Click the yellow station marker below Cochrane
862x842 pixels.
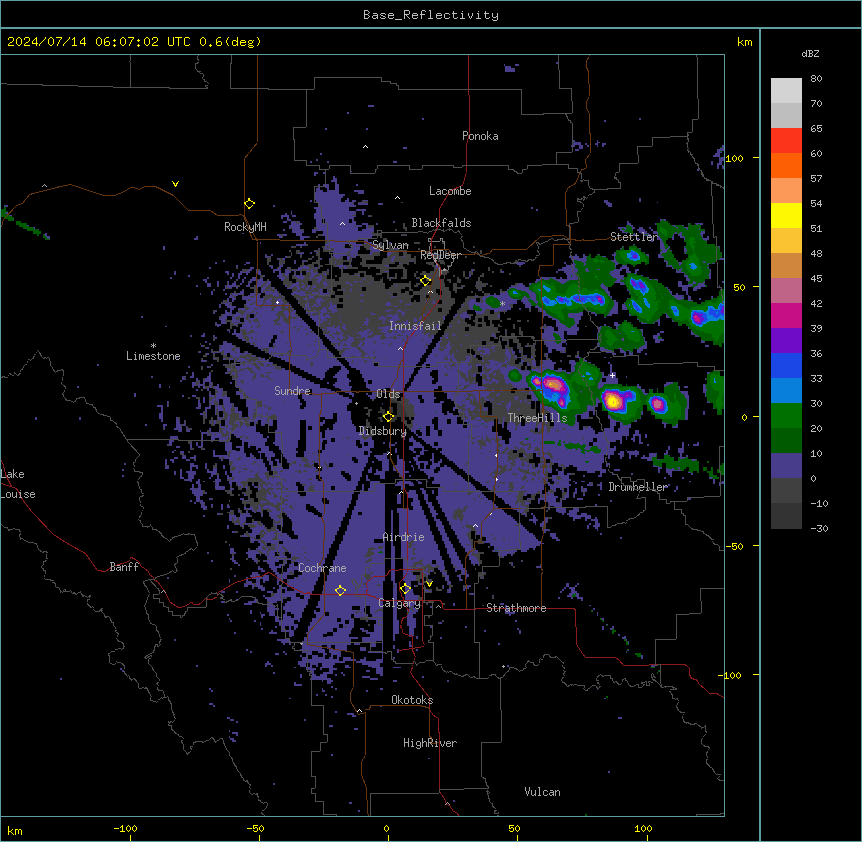coord(340,590)
